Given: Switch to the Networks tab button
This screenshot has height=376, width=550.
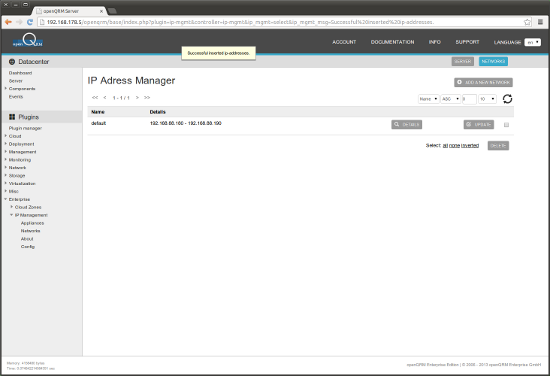Looking at the screenshot, I should coord(493,61).
